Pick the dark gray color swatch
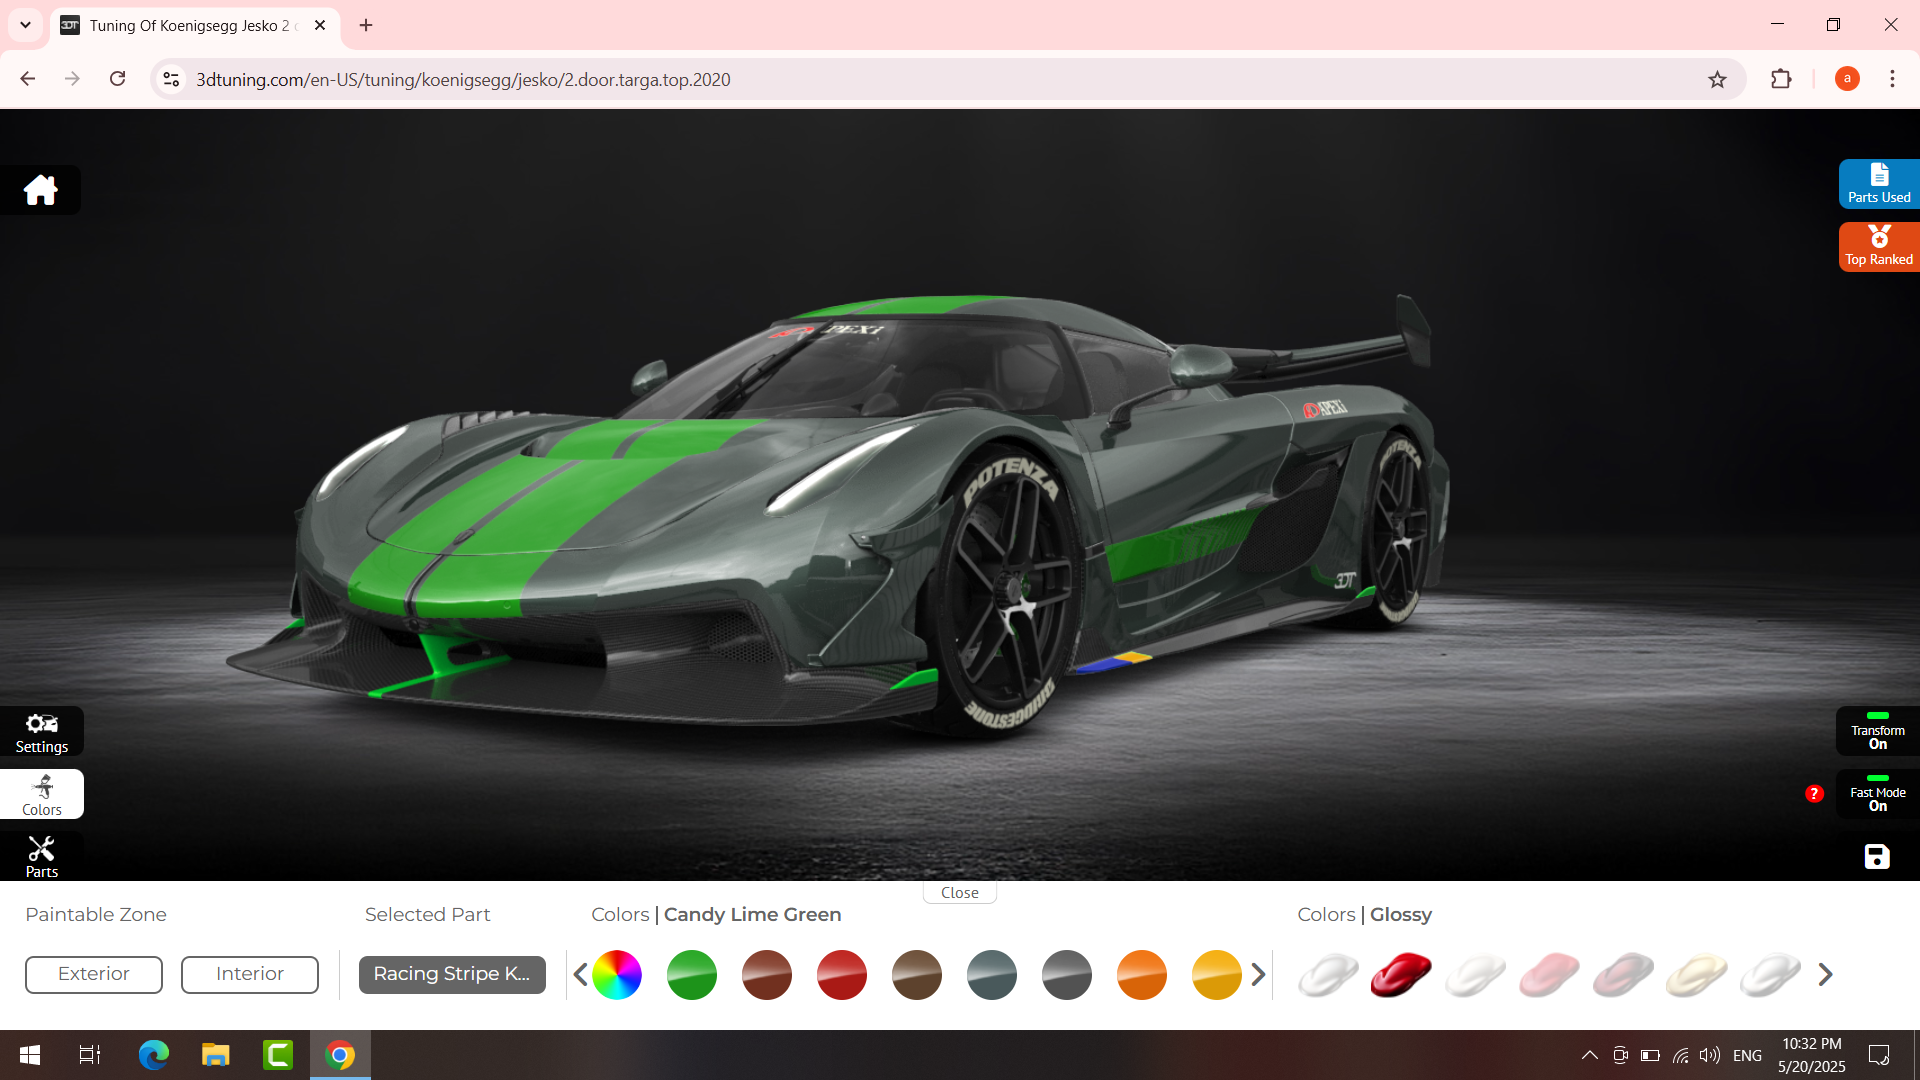This screenshot has height=1080, width=1920. pos(1067,974)
